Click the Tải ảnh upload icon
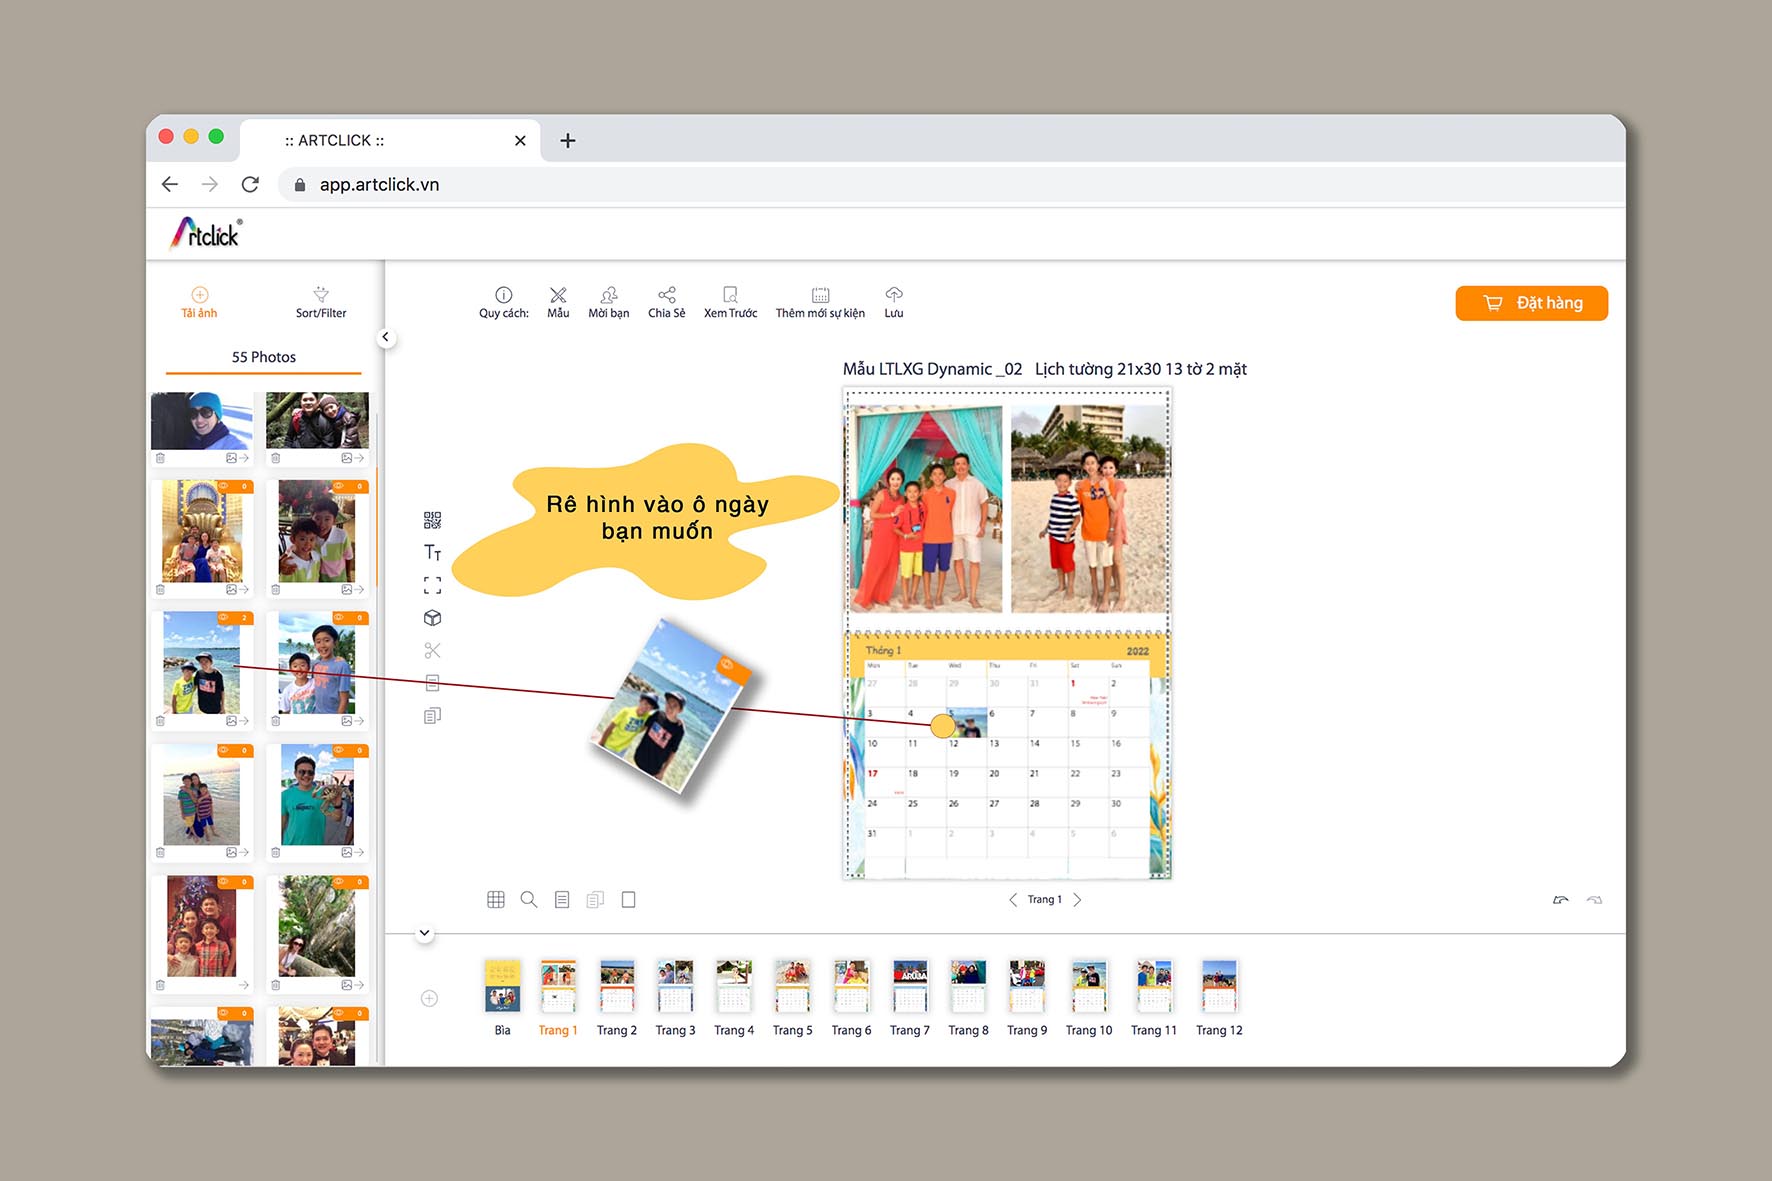 coord(199,294)
